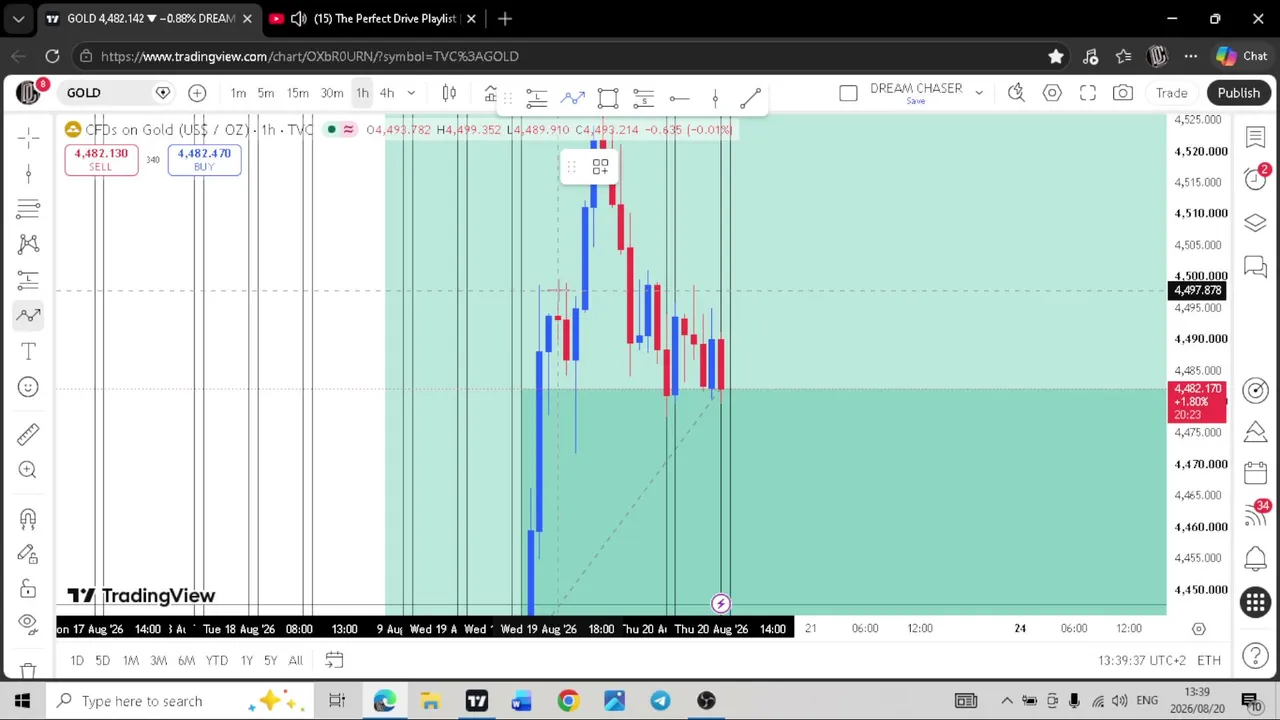Open the symbol dropdown arrow next to GOLD
This screenshot has width=1280, height=720.
click(162, 93)
